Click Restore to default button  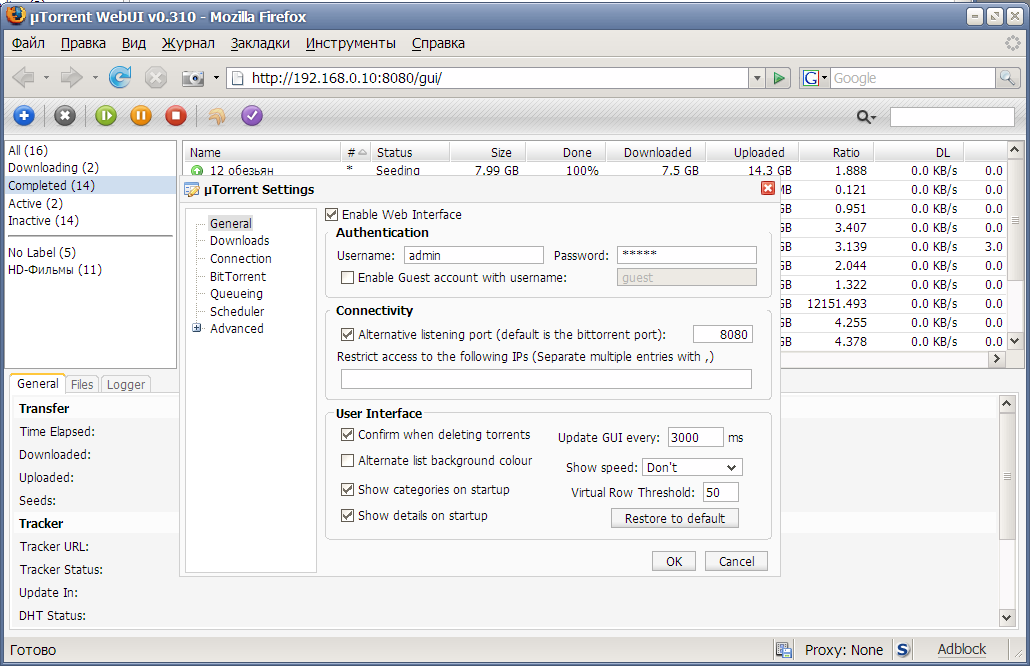[675, 518]
